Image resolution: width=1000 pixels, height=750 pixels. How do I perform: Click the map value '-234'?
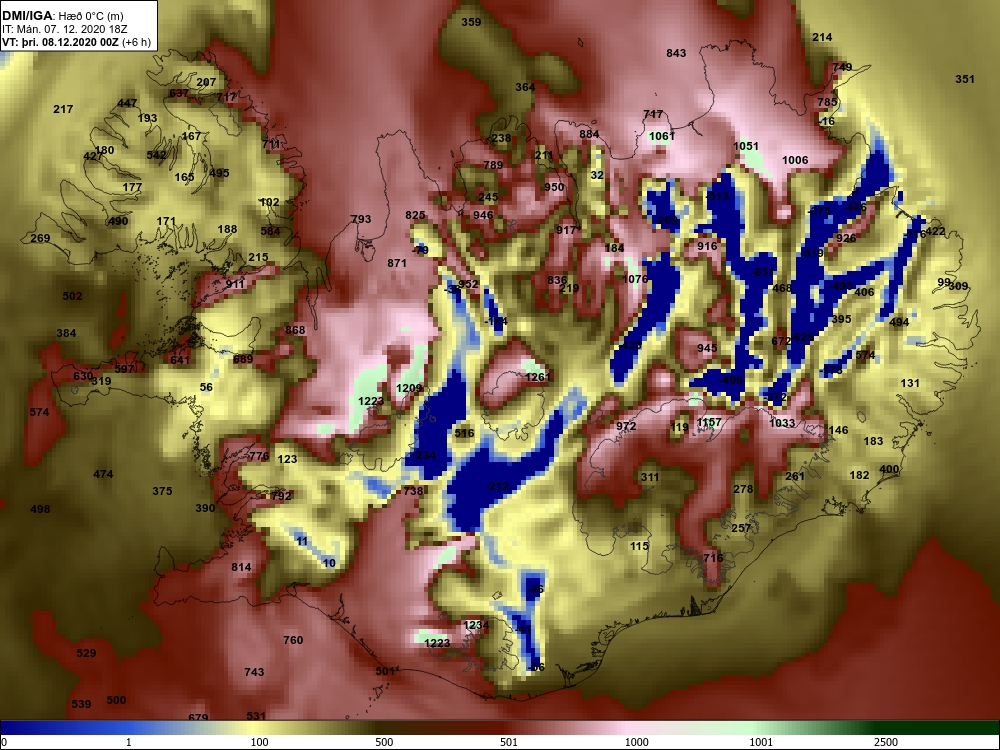click(x=424, y=455)
